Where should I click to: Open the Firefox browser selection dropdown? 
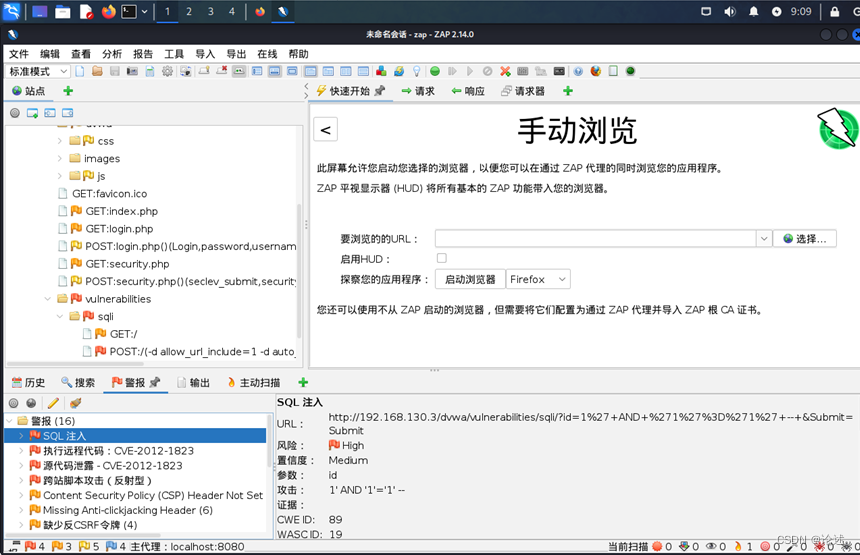click(538, 279)
